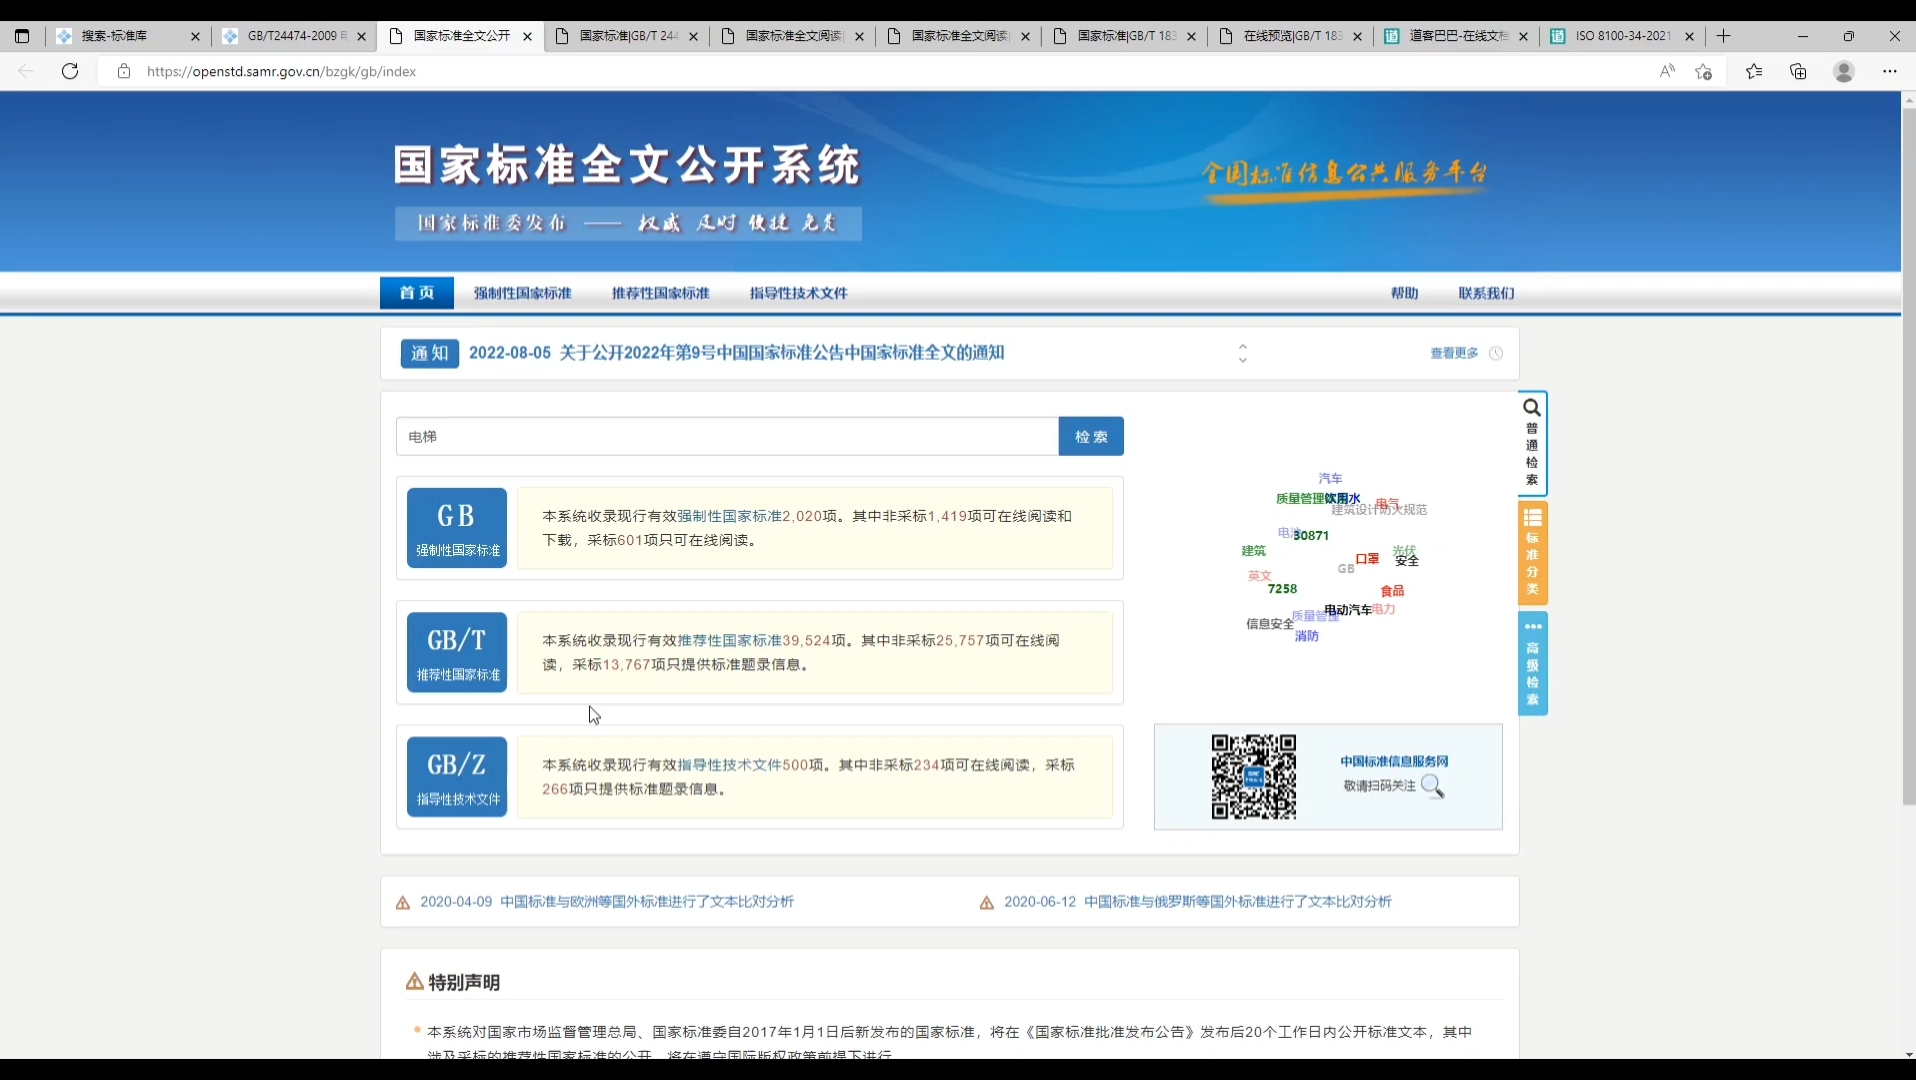The width and height of the screenshot is (1916, 1080).
Task: Go back with the browser back arrow
Action: pos(26,71)
